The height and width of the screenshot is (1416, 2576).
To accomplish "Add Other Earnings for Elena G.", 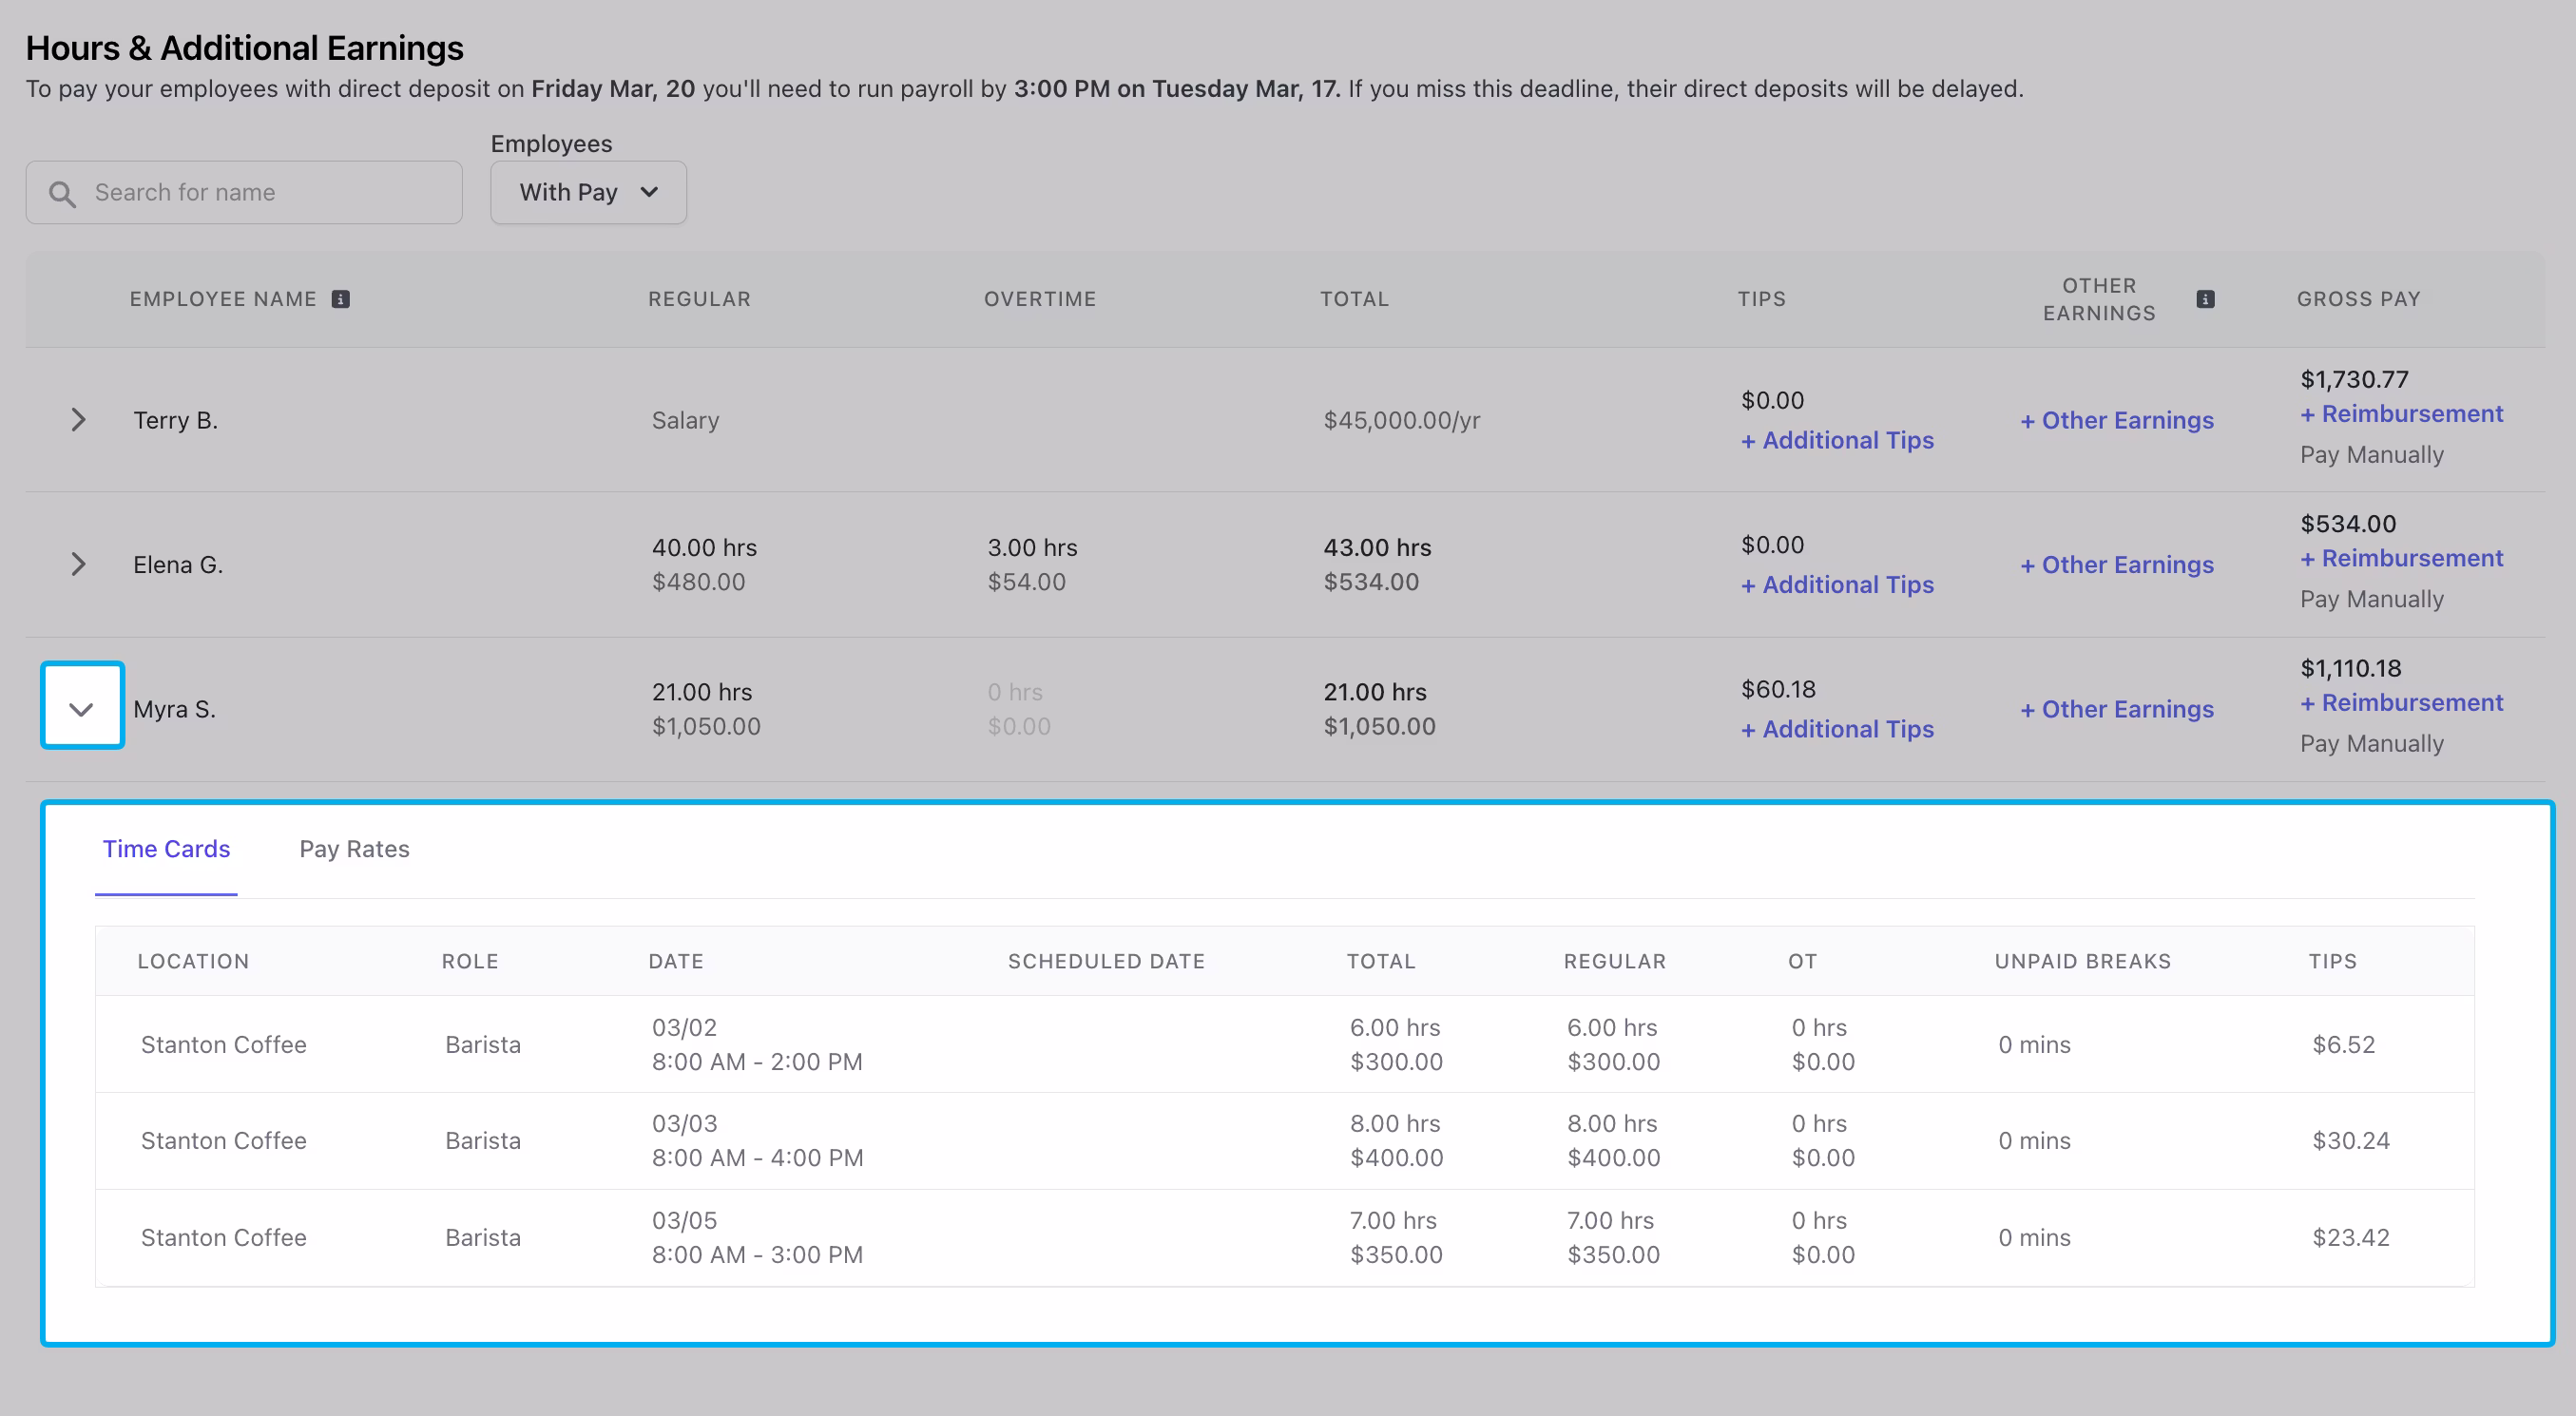I will [x=2117, y=565].
